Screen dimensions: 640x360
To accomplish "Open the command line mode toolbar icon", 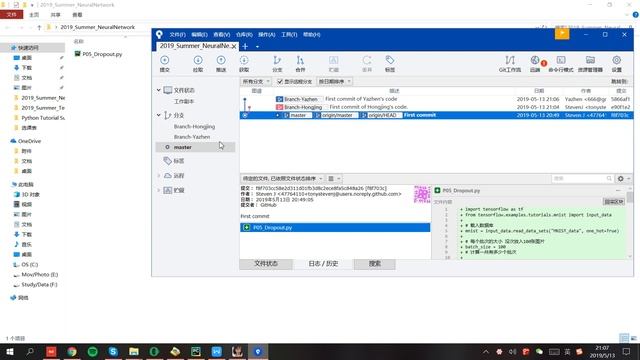I will point(561,64).
